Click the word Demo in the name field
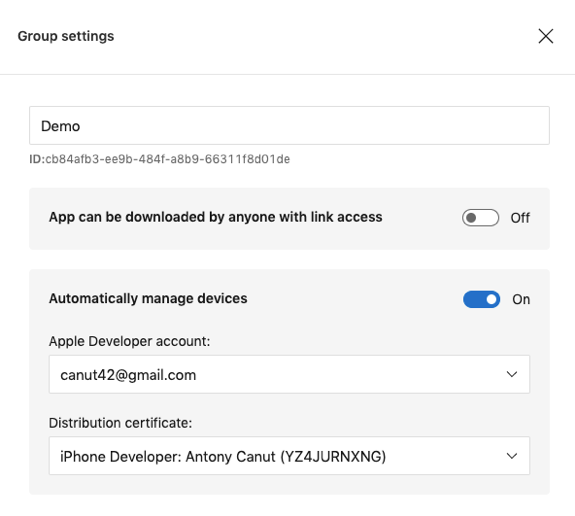 pyautogui.click(x=61, y=126)
